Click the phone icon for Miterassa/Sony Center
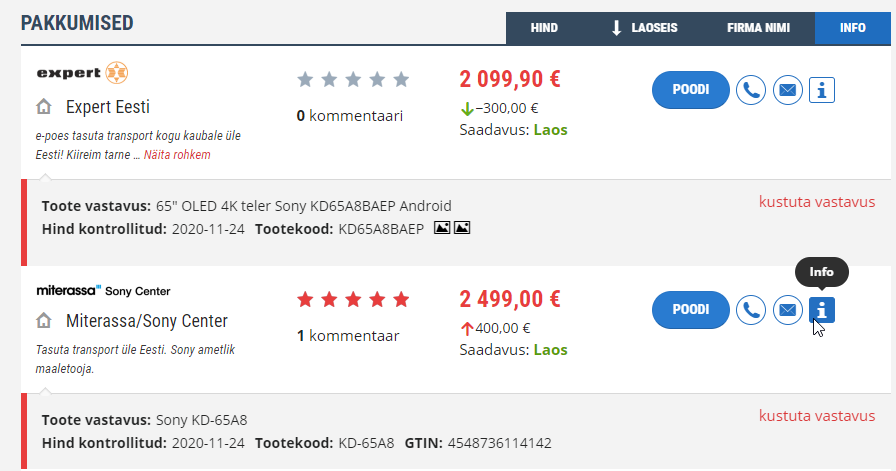Viewport: 896px width, 471px height. (x=750, y=310)
